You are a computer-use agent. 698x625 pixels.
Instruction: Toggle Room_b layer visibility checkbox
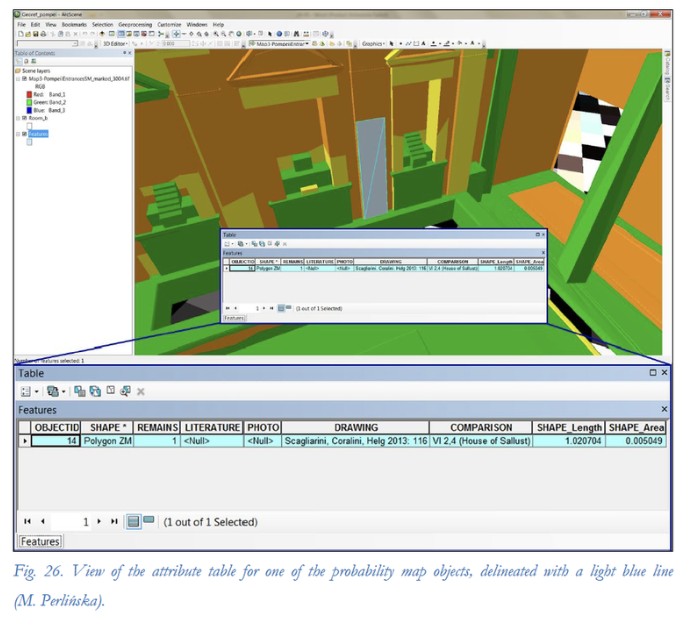point(24,117)
